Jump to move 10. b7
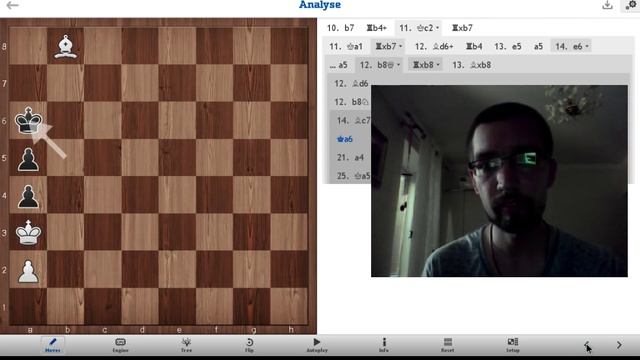The height and width of the screenshot is (360, 640). [340, 28]
